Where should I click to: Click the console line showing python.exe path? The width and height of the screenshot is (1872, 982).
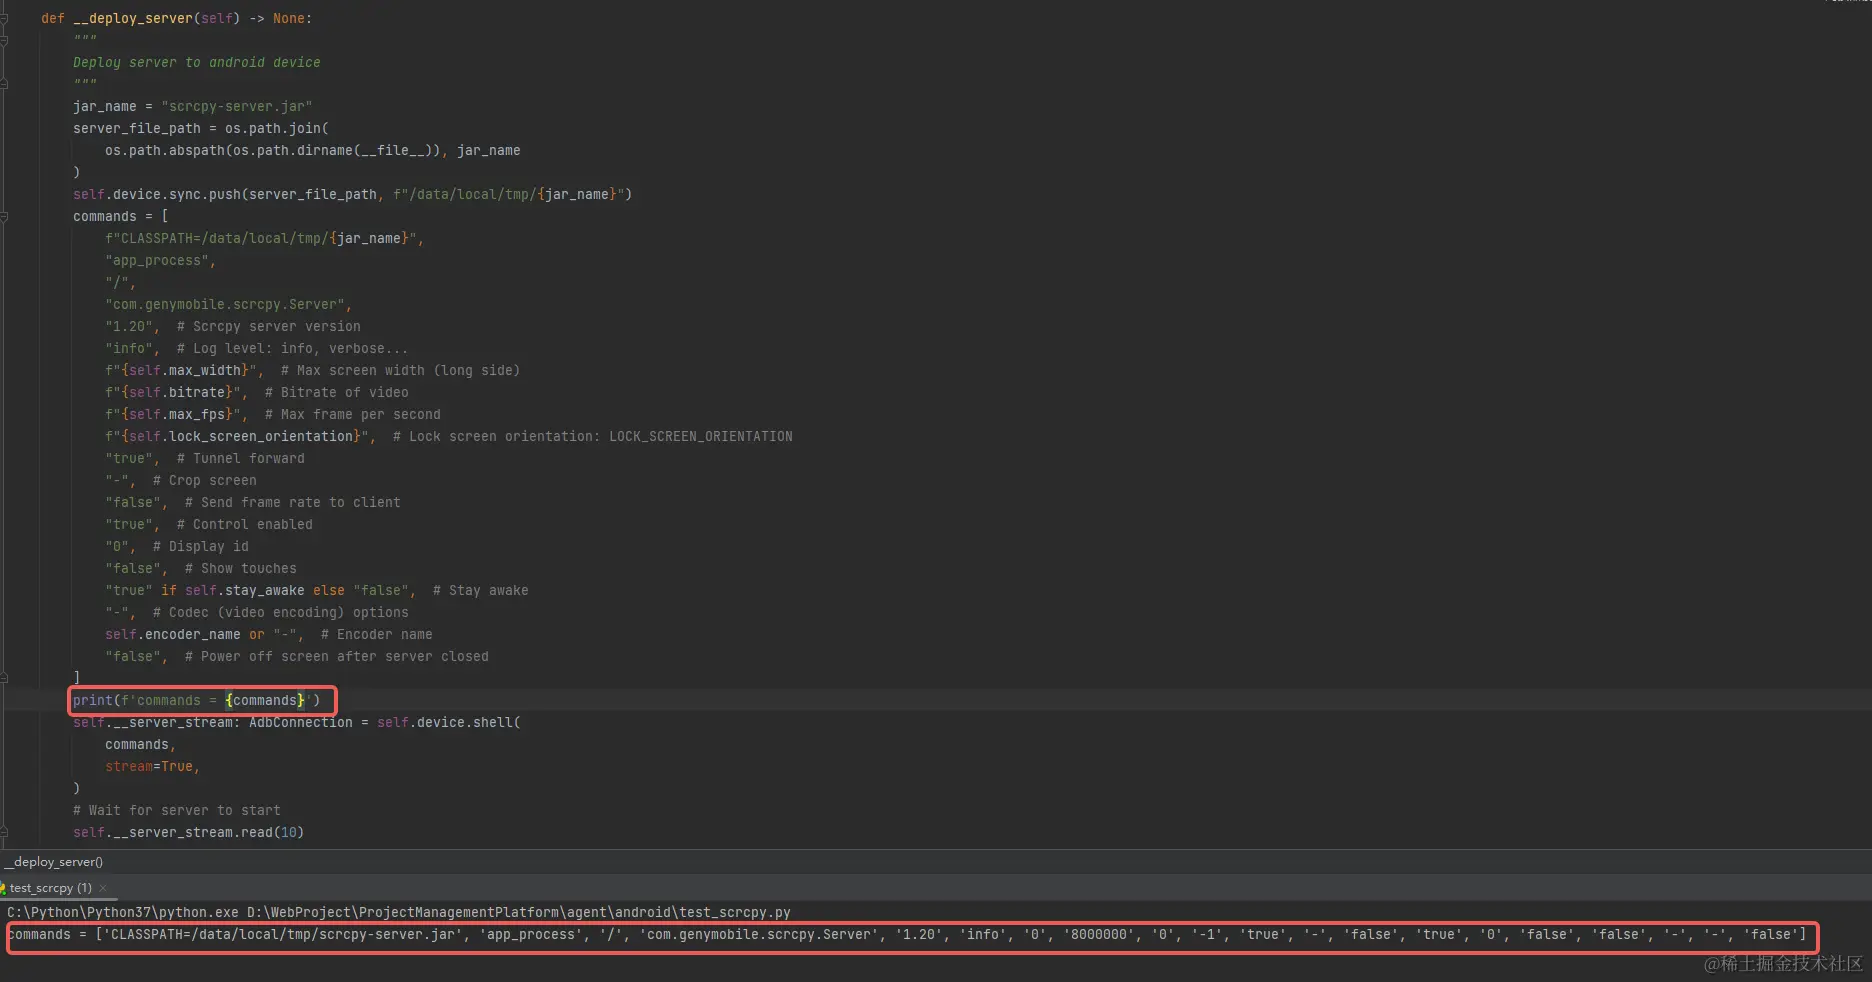click(x=398, y=912)
